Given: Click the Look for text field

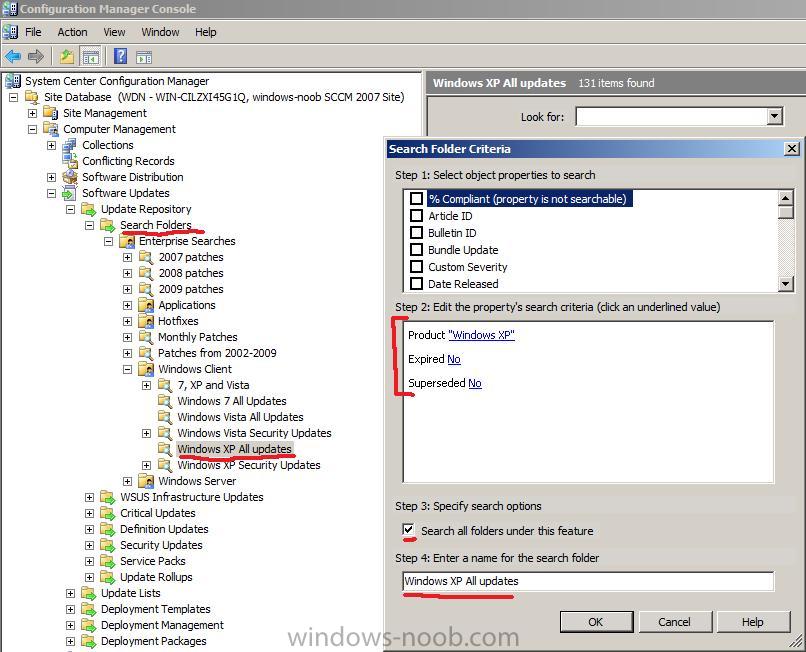Looking at the screenshot, I should (672, 116).
